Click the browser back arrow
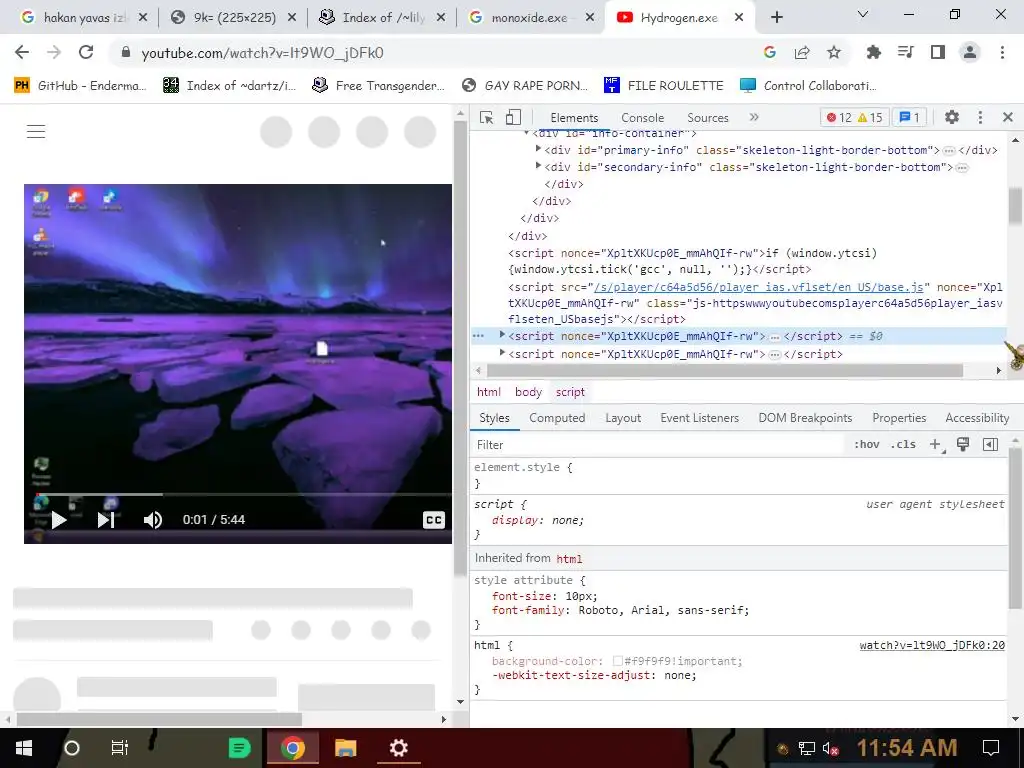Screen dimensions: 1024x768 22,52
